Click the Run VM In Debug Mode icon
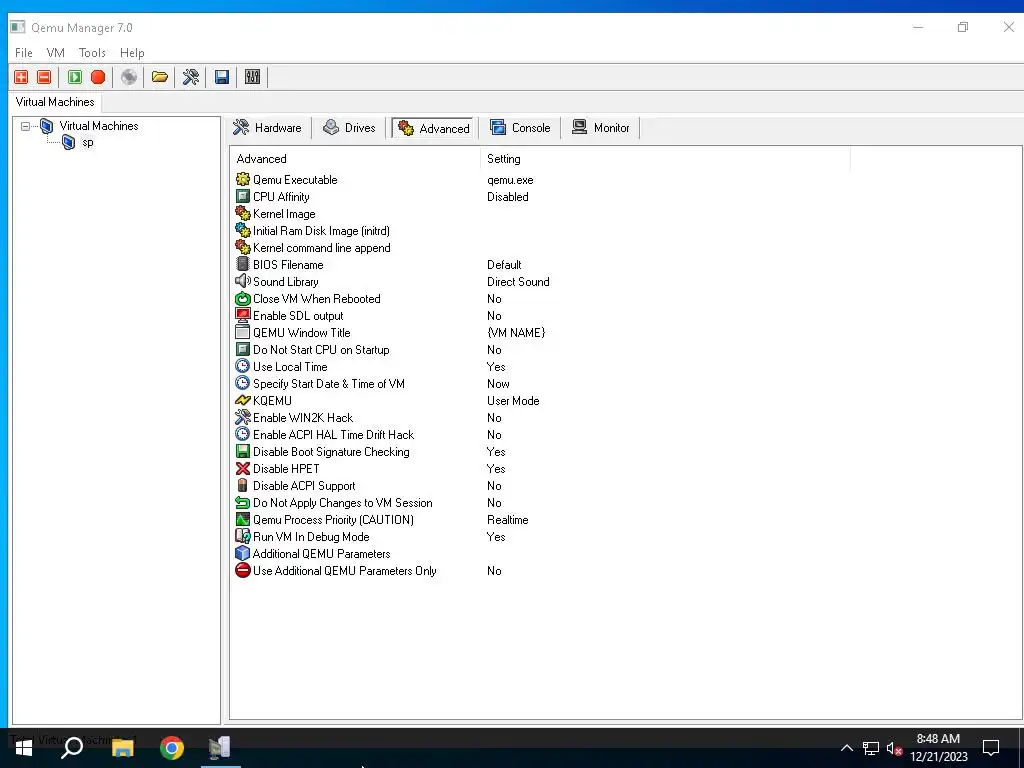 [x=242, y=536]
